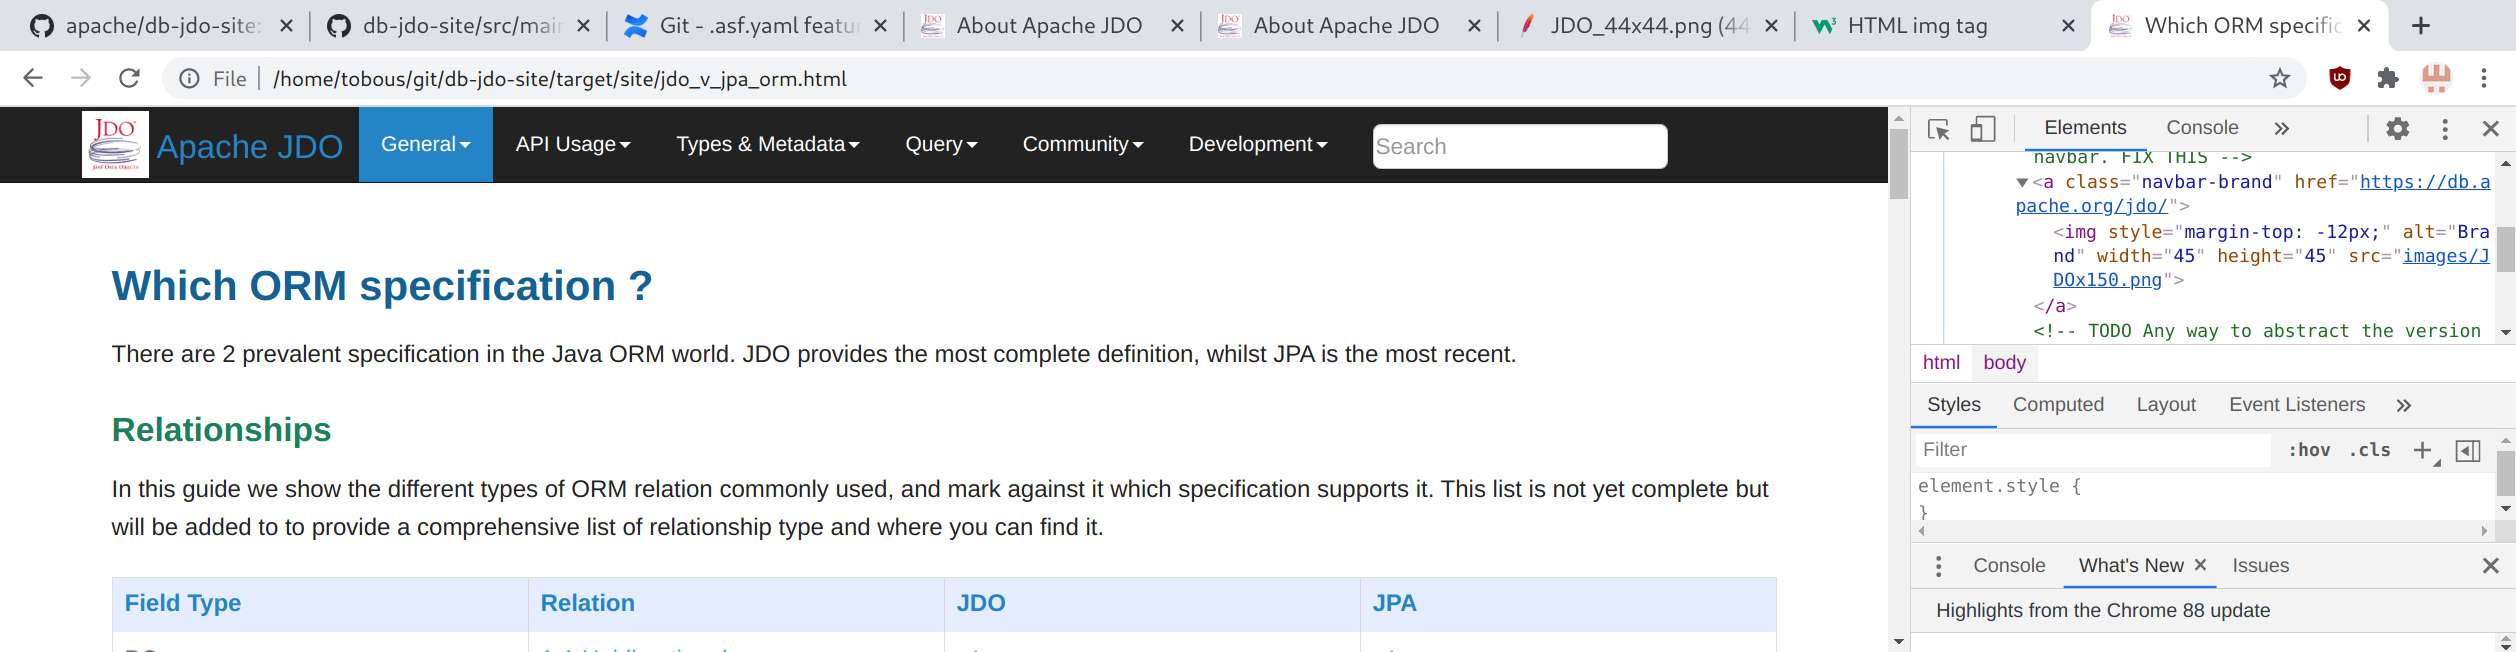Click the Apache JDO brand link
The image size is (2516, 652).
[x=250, y=146]
